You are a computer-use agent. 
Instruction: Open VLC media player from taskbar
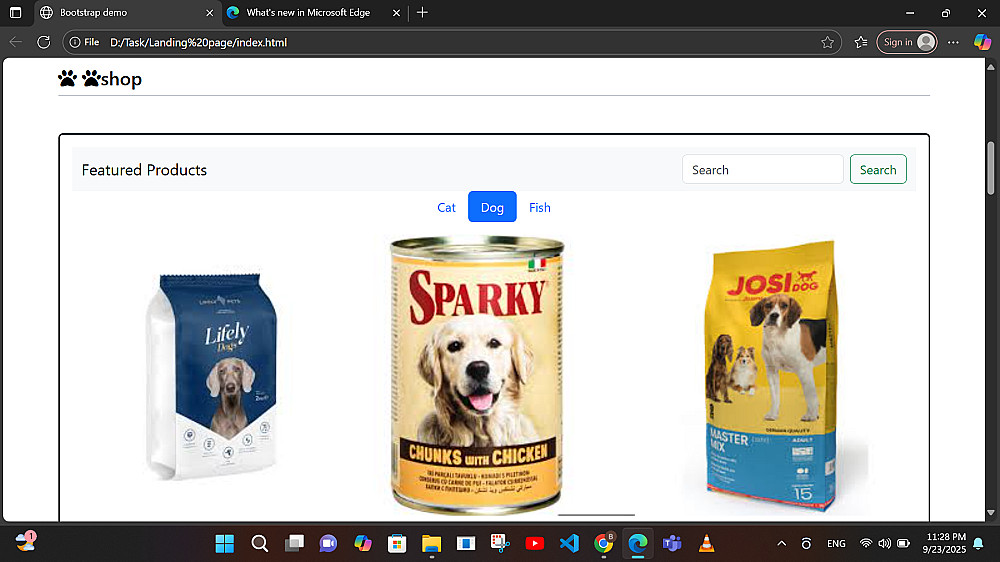click(707, 544)
